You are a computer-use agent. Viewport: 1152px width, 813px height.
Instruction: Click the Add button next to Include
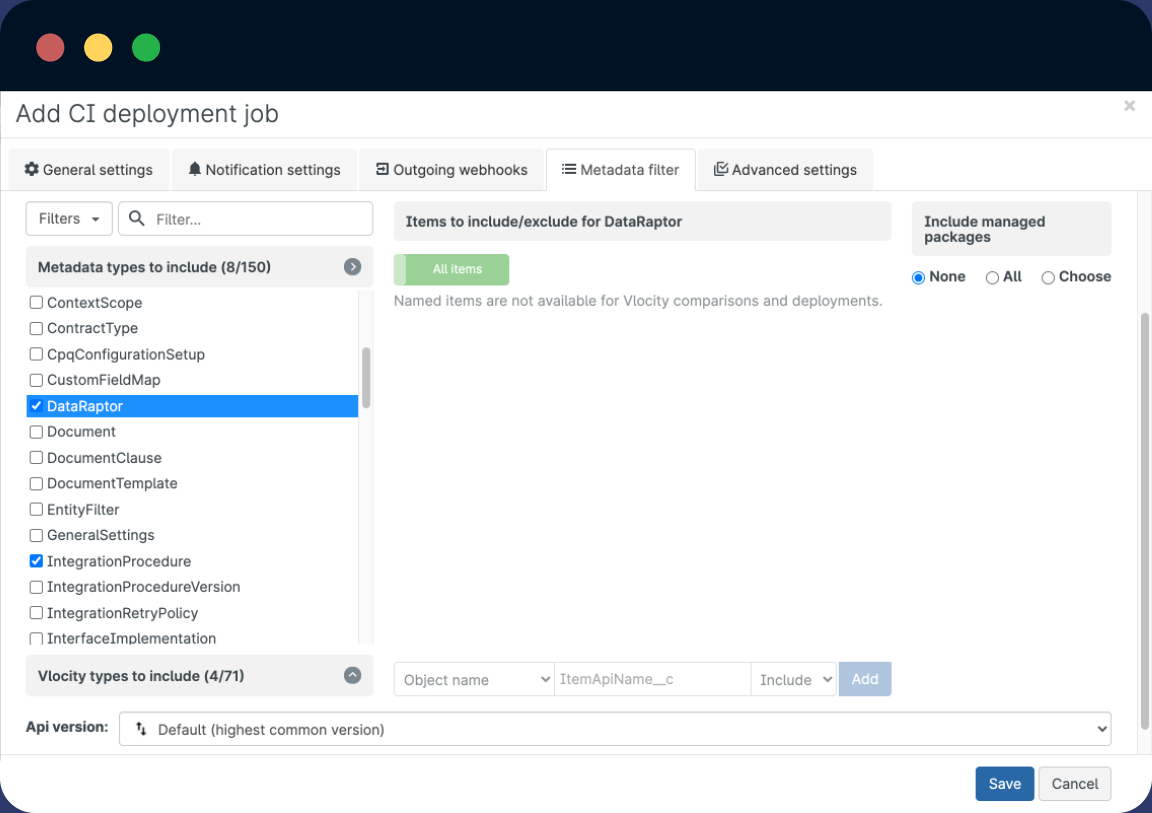pyautogui.click(x=864, y=679)
